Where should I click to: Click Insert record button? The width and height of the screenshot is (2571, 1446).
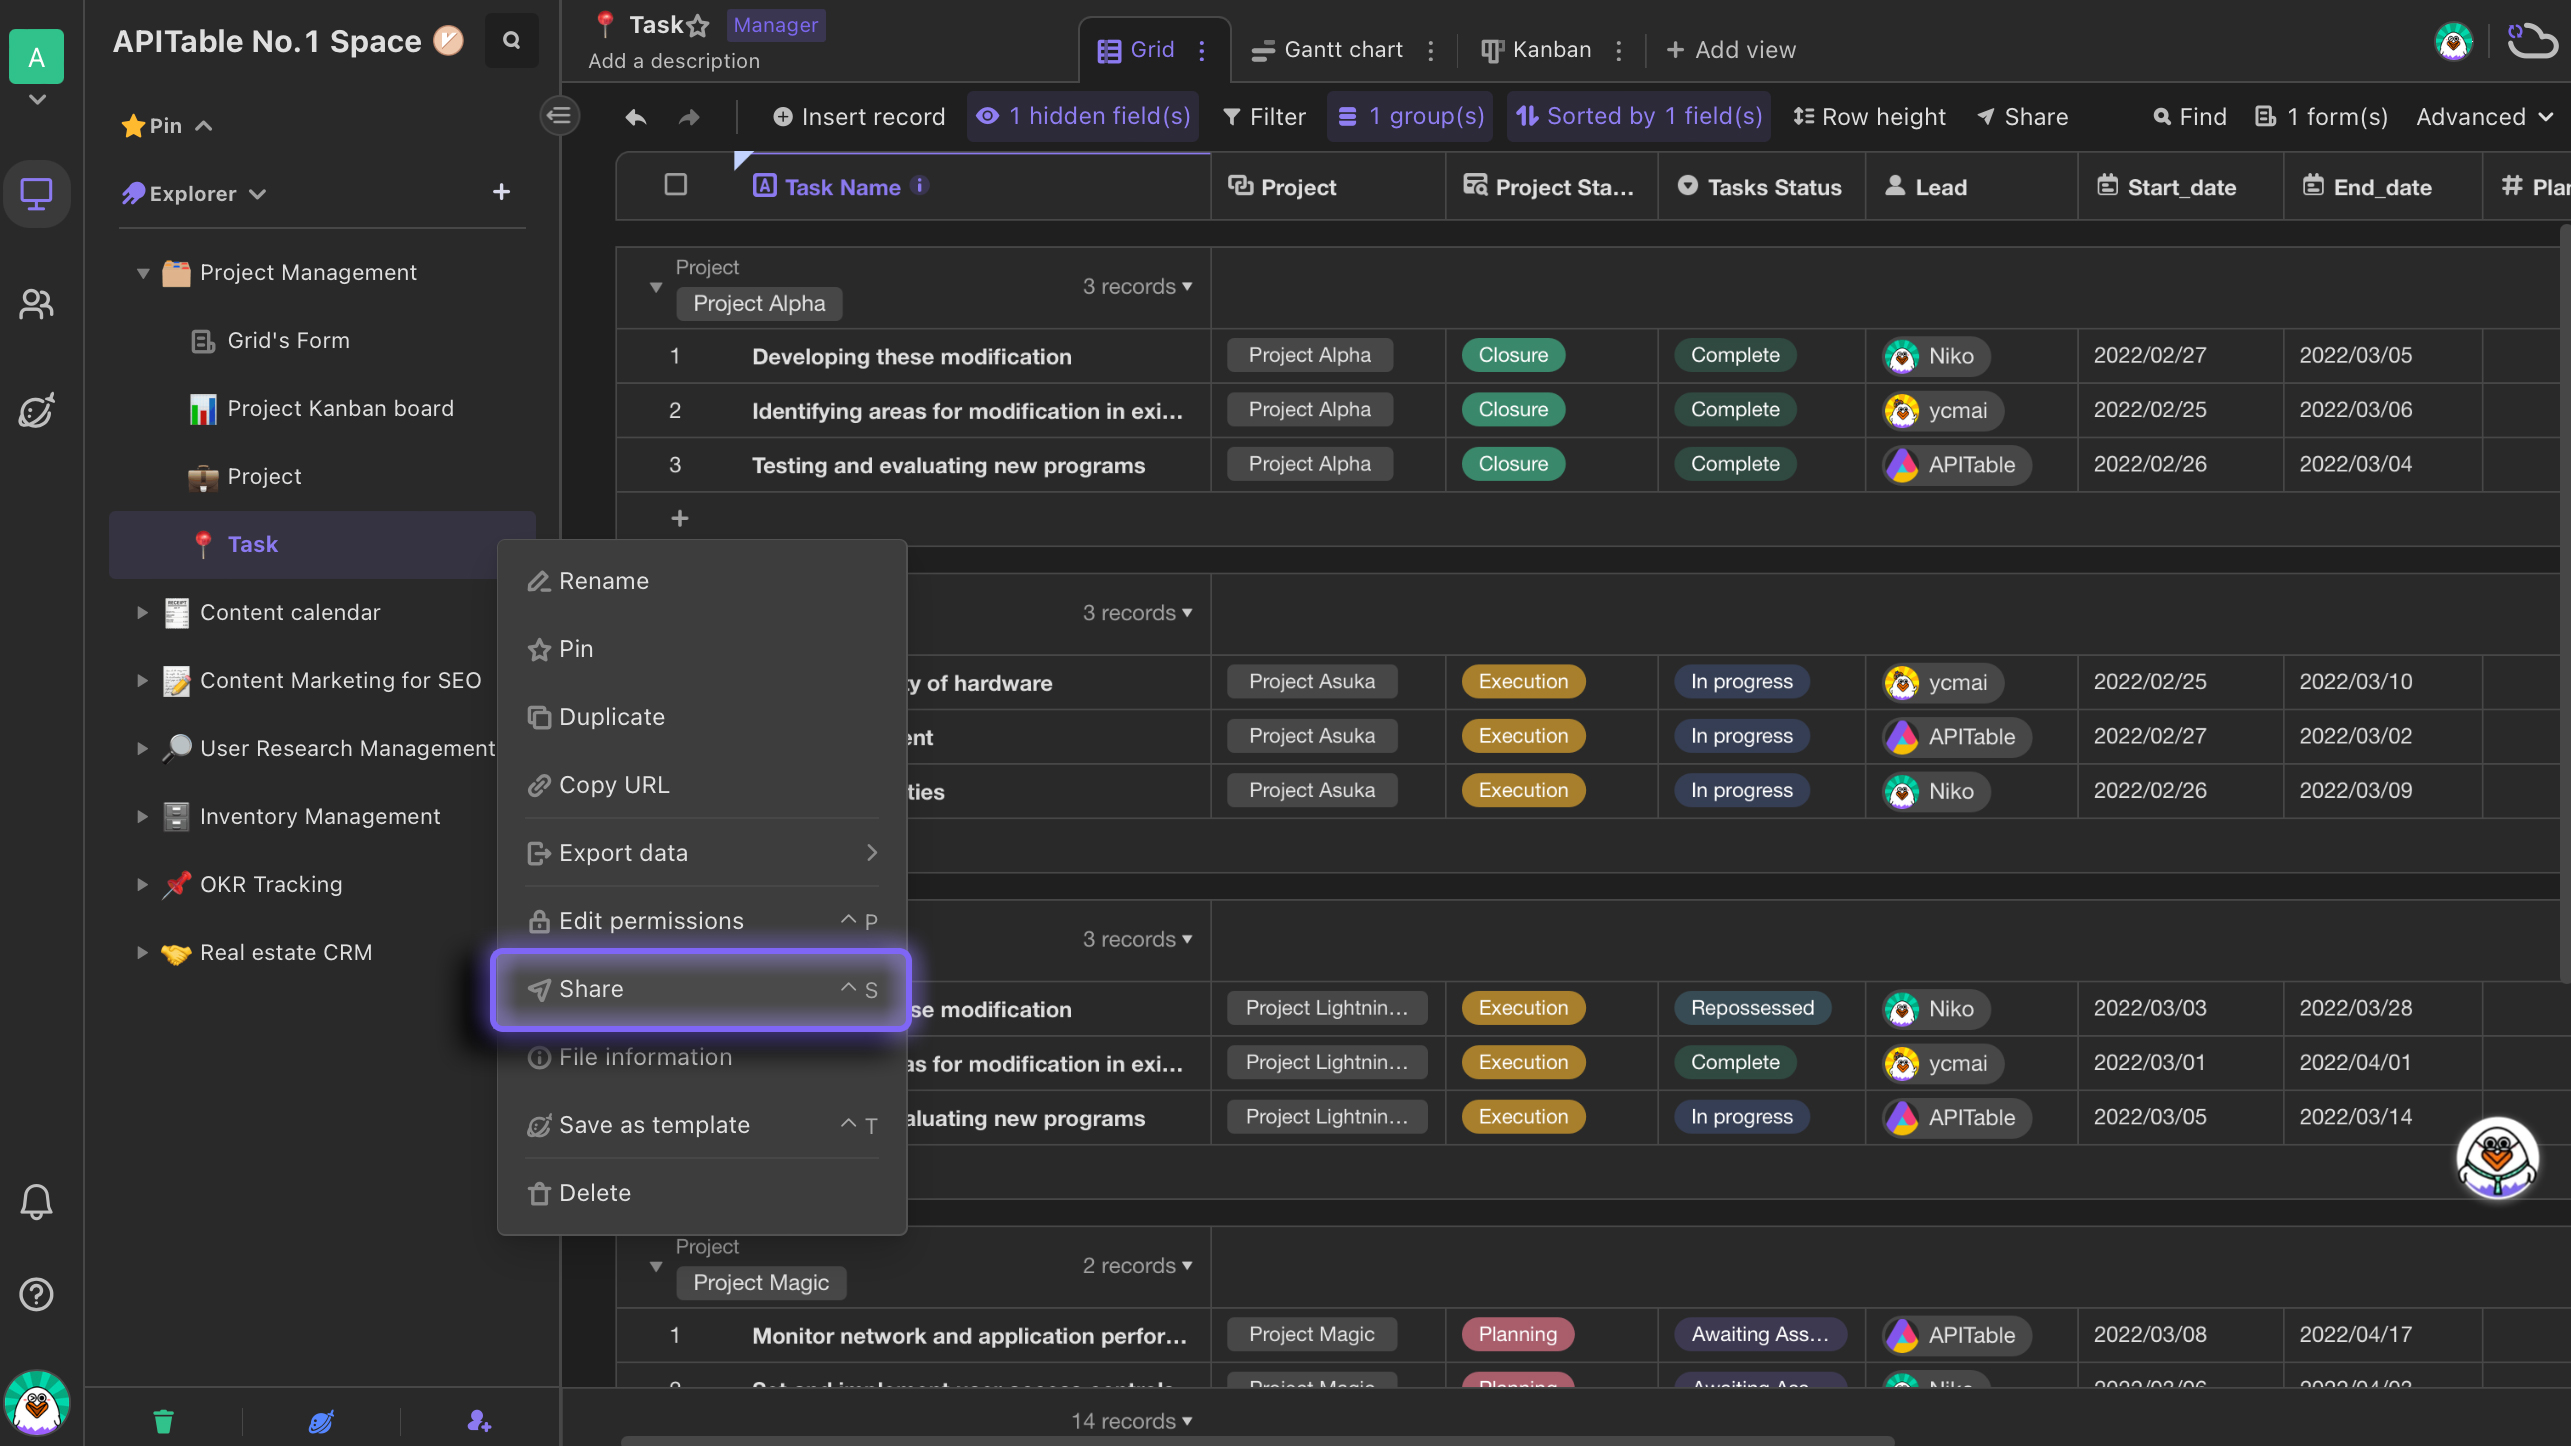(858, 117)
